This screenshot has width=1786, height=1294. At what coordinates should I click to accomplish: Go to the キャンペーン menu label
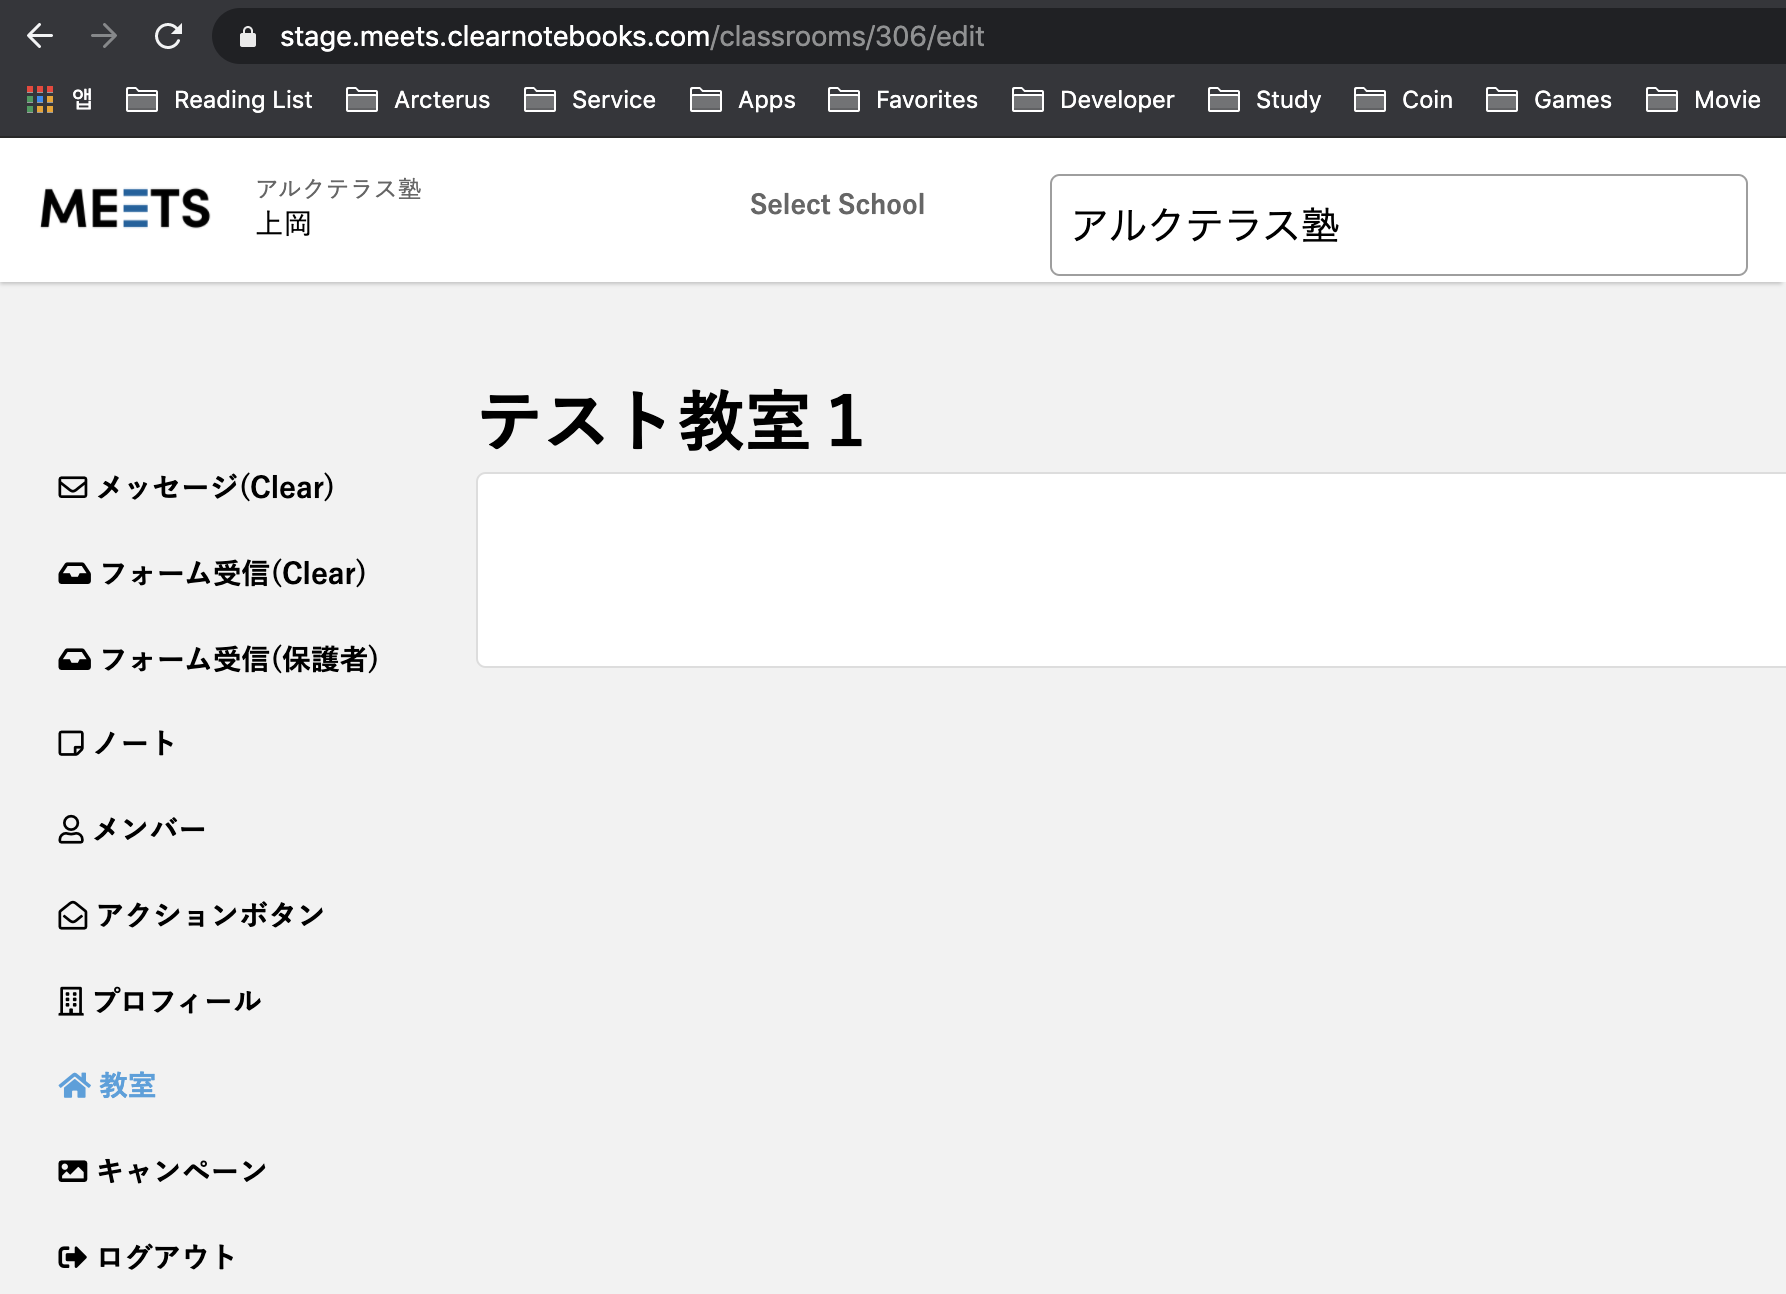(182, 1172)
